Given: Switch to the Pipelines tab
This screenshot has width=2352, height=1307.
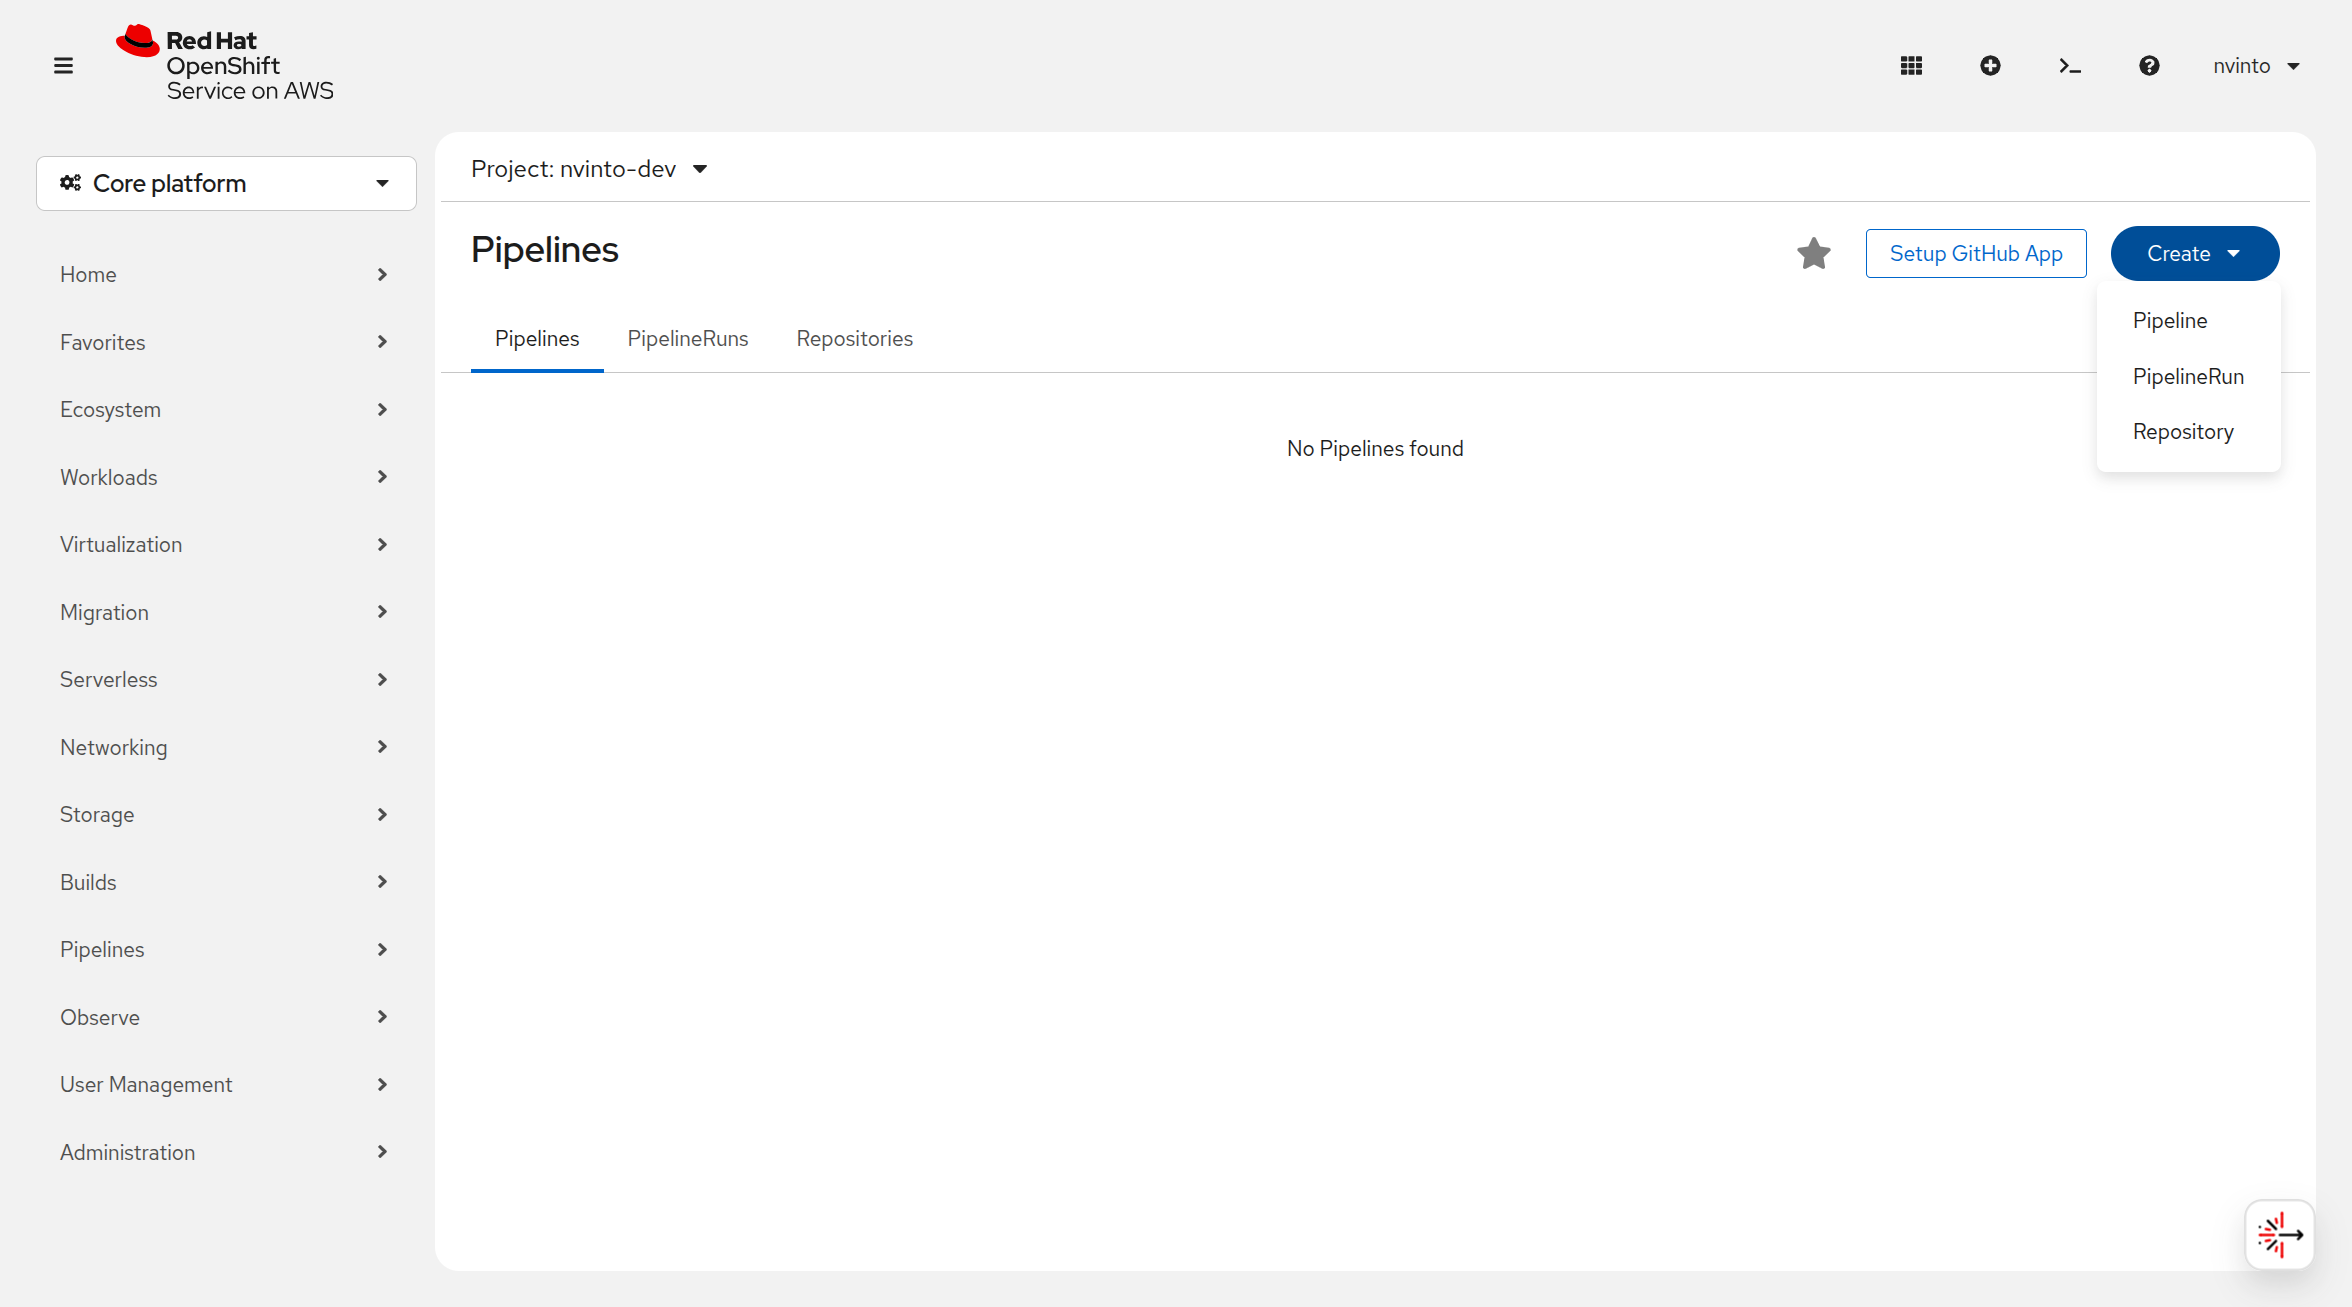Looking at the screenshot, I should pyautogui.click(x=537, y=339).
